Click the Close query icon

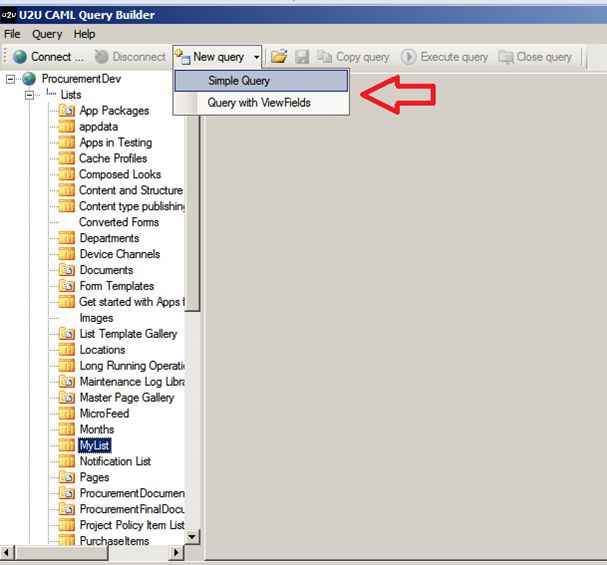click(506, 57)
